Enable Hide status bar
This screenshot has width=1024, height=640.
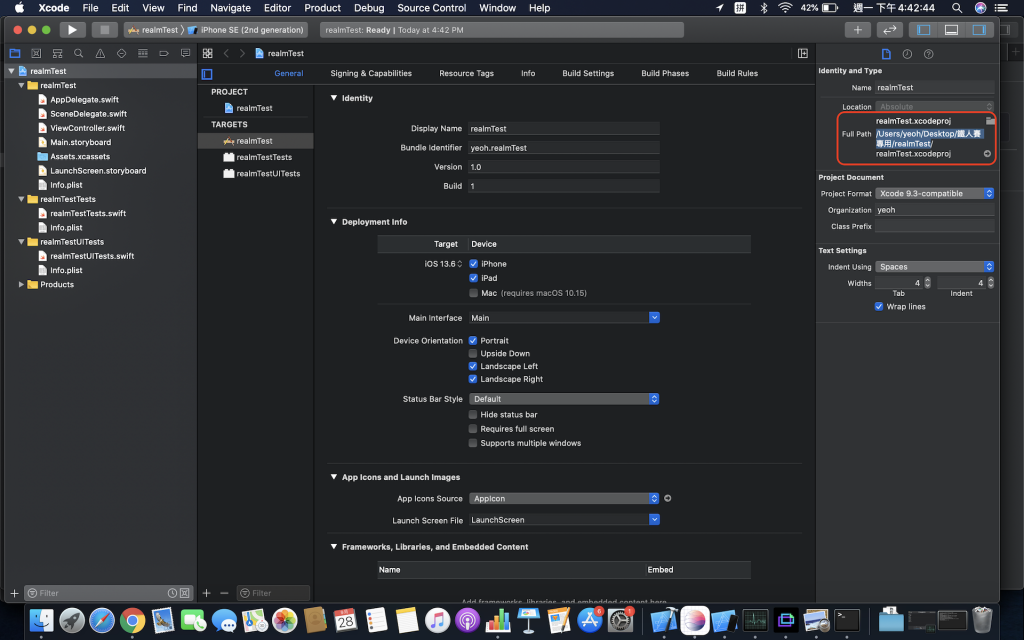[473, 415]
